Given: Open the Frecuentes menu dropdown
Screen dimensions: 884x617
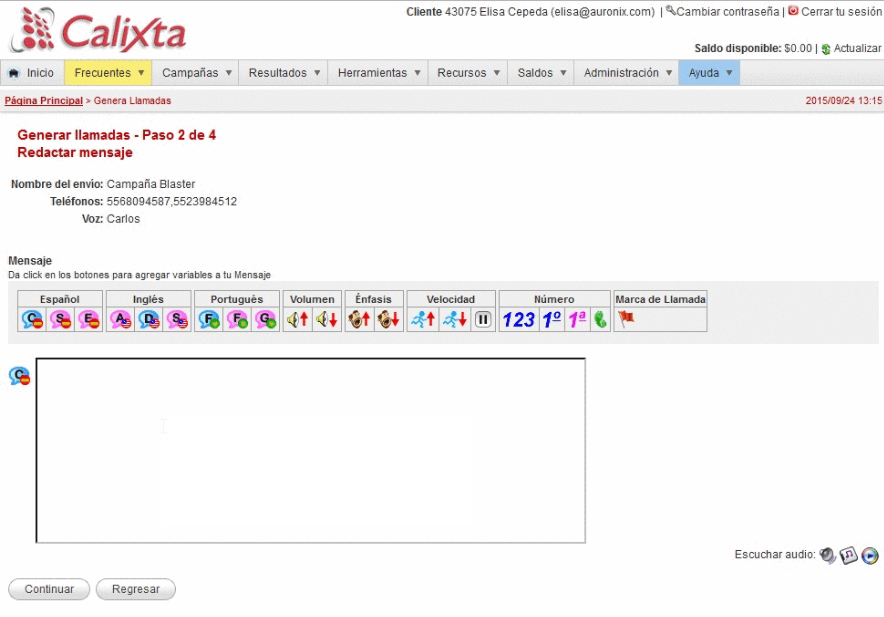Looking at the screenshot, I should coord(106,72).
